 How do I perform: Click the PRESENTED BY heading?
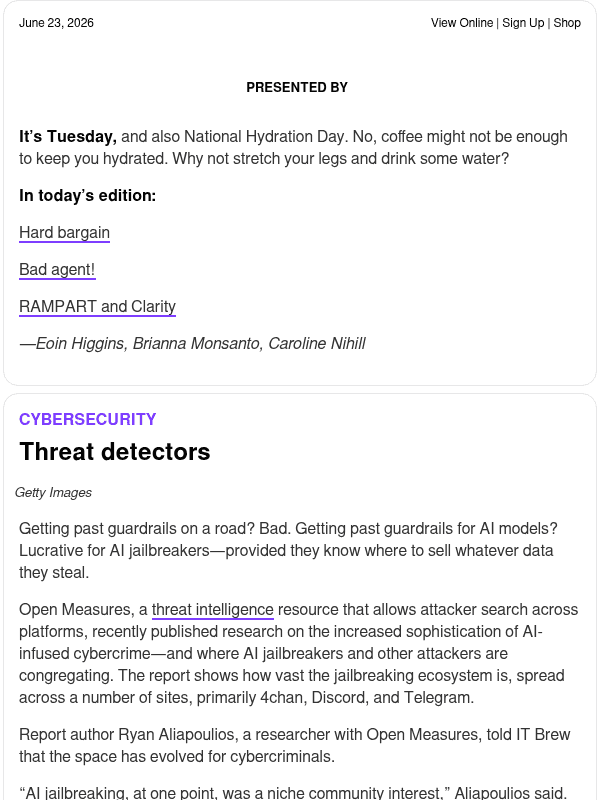tap(297, 87)
